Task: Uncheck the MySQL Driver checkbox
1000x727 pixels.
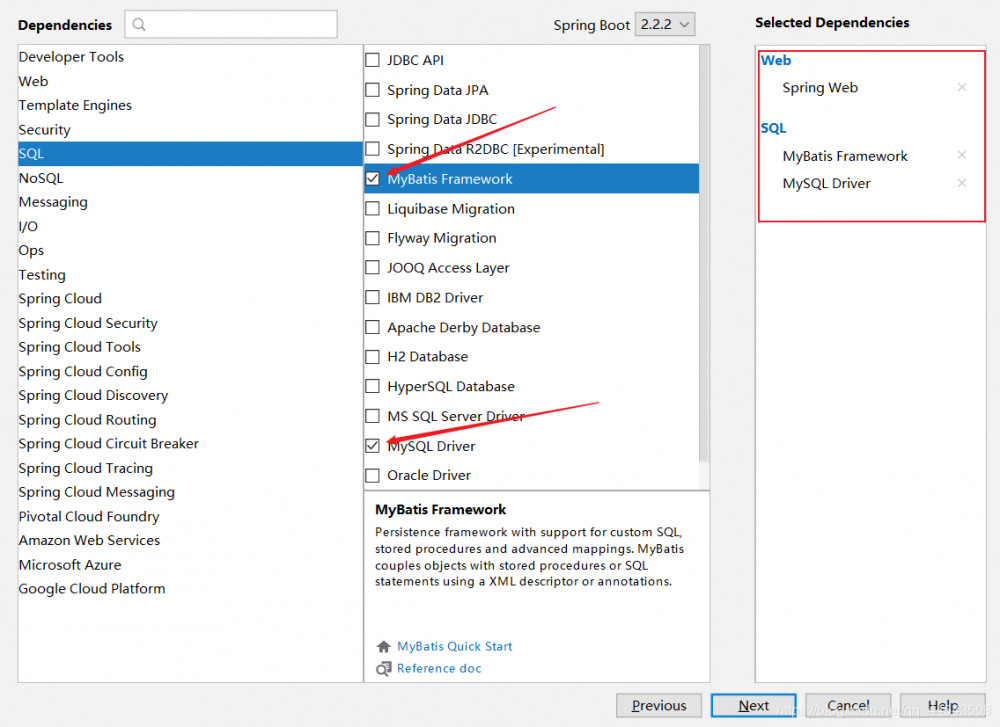Action: tap(372, 446)
